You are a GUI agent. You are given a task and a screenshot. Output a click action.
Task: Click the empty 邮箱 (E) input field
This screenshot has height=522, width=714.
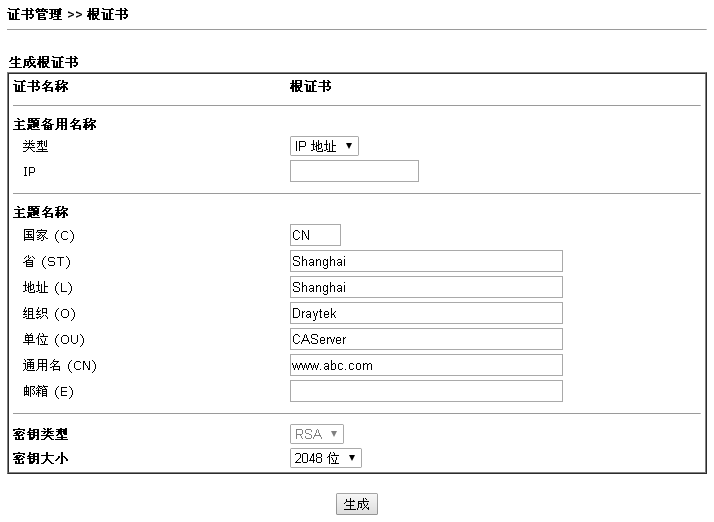pos(426,391)
